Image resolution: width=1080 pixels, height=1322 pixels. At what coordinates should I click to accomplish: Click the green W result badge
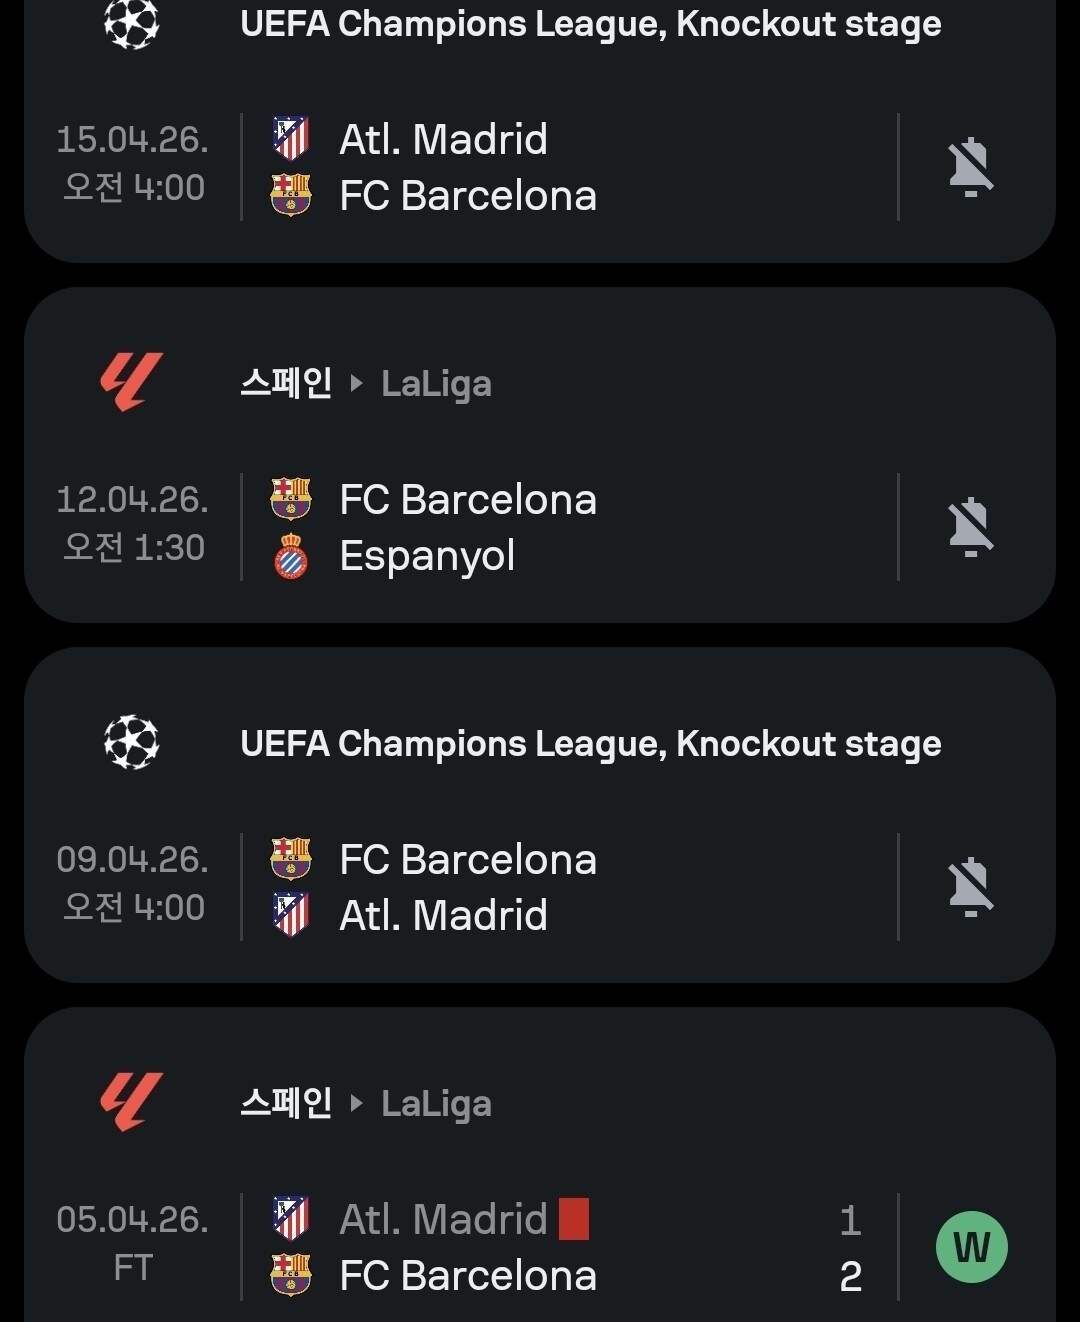971,1246
